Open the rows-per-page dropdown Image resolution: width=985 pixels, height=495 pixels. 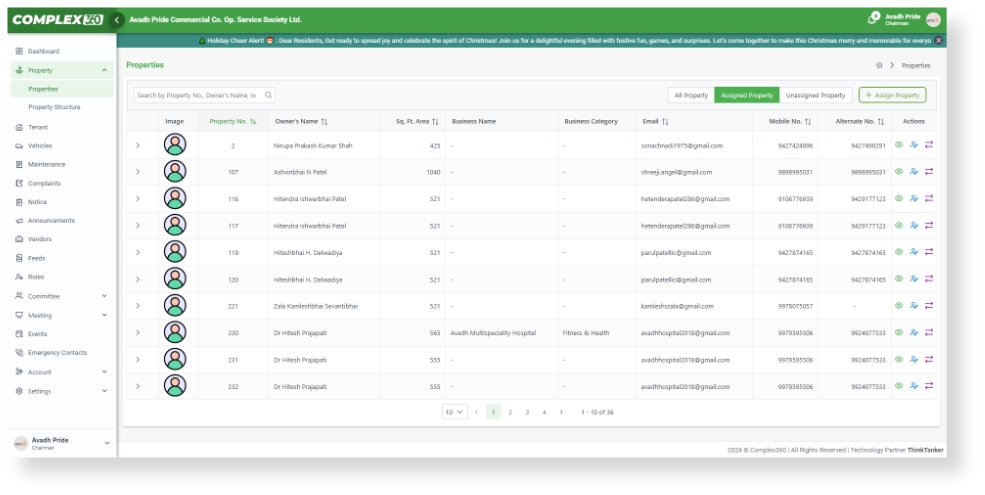click(x=454, y=412)
